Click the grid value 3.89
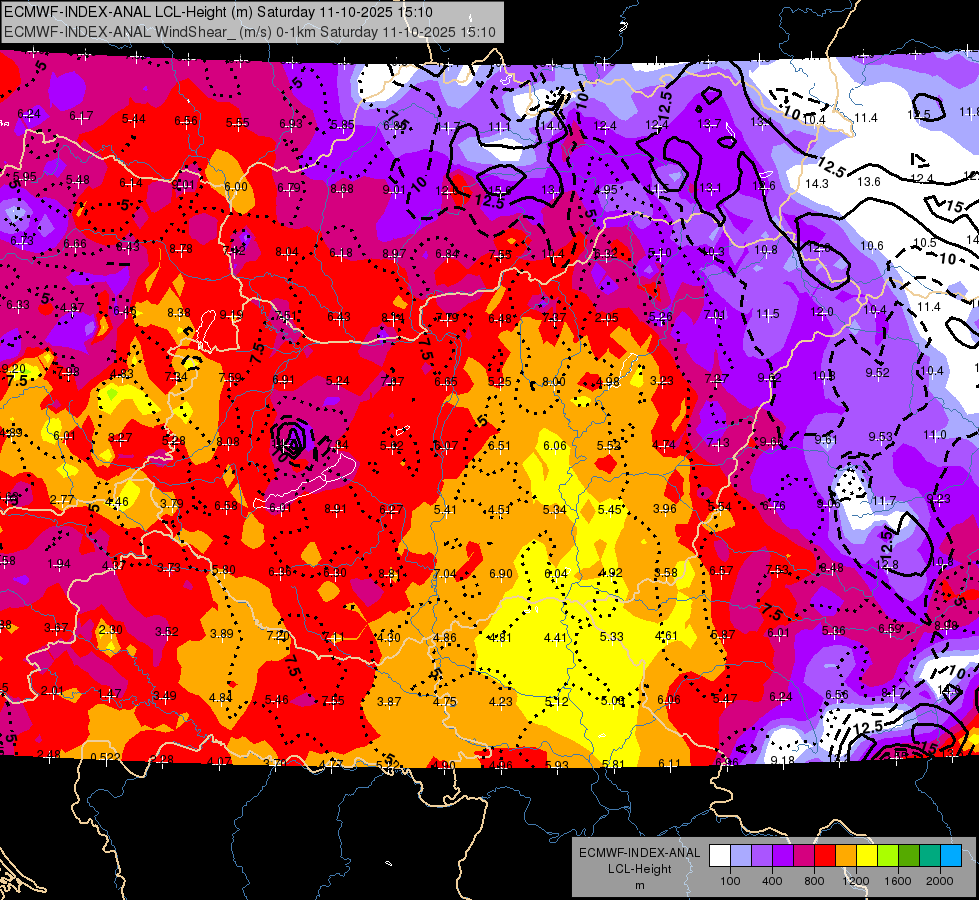 point(222,633)
